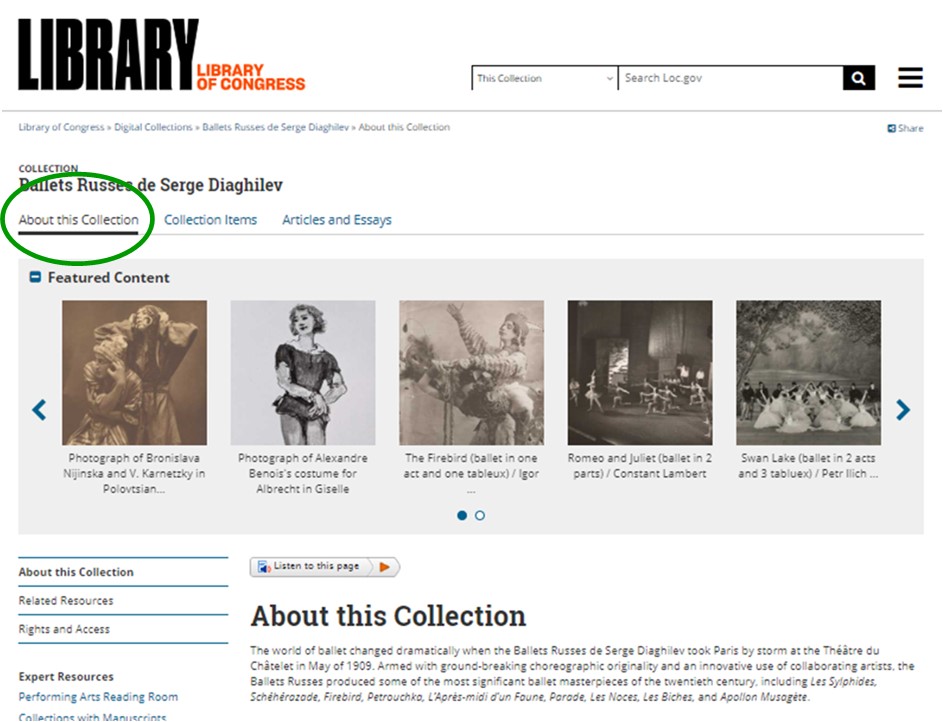
Task: Switch to the Collection Items tab
Action: click(210, 220)
